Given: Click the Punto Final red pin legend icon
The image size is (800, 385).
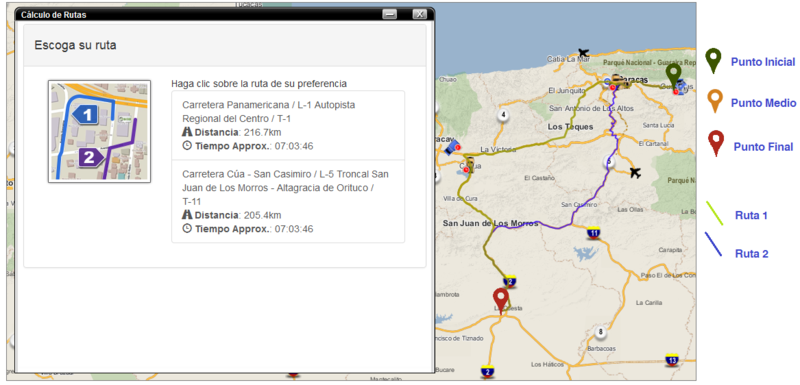Looking at the screenshot, I should [716, 143].
